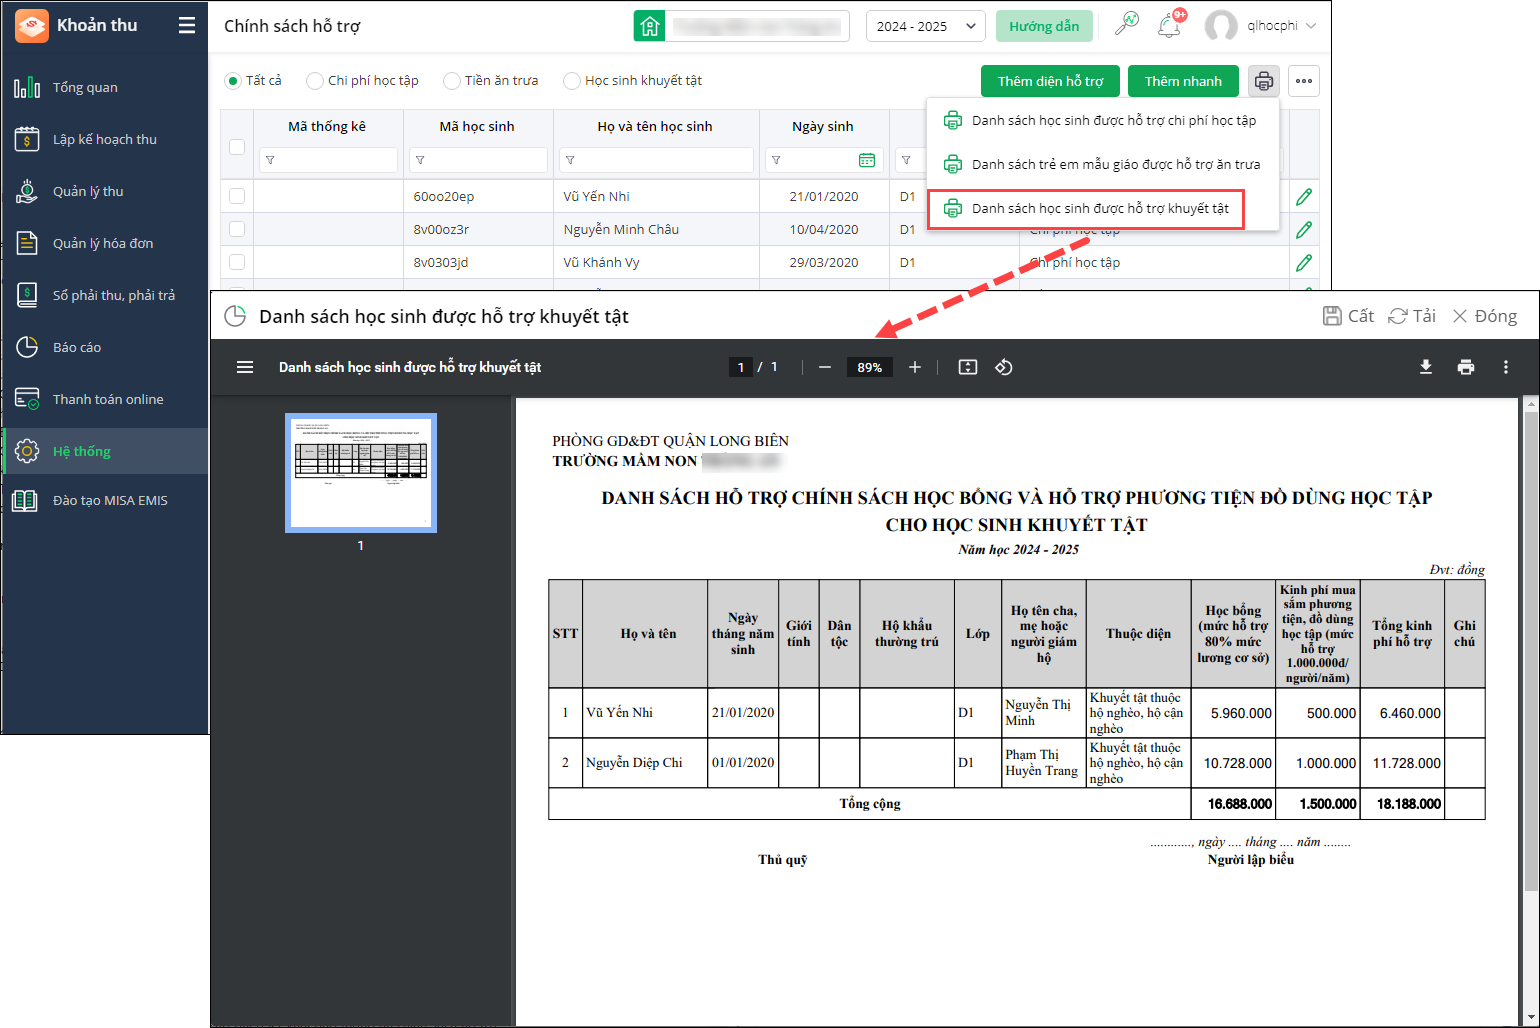Open the three-dots more options button
The image size is (1540, 1028).
click(x=1303, y=81)
